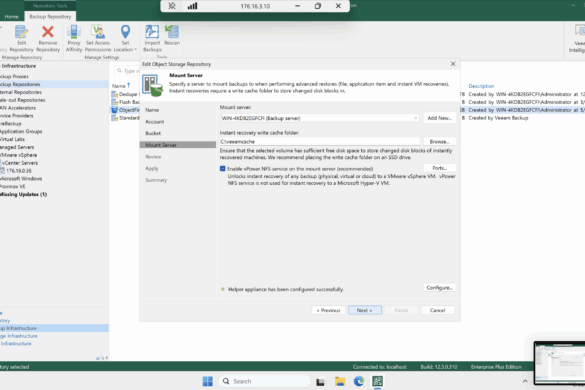Switch to the Home ribbon tab
Screen dimensions: 585x390
pos(12,16)
